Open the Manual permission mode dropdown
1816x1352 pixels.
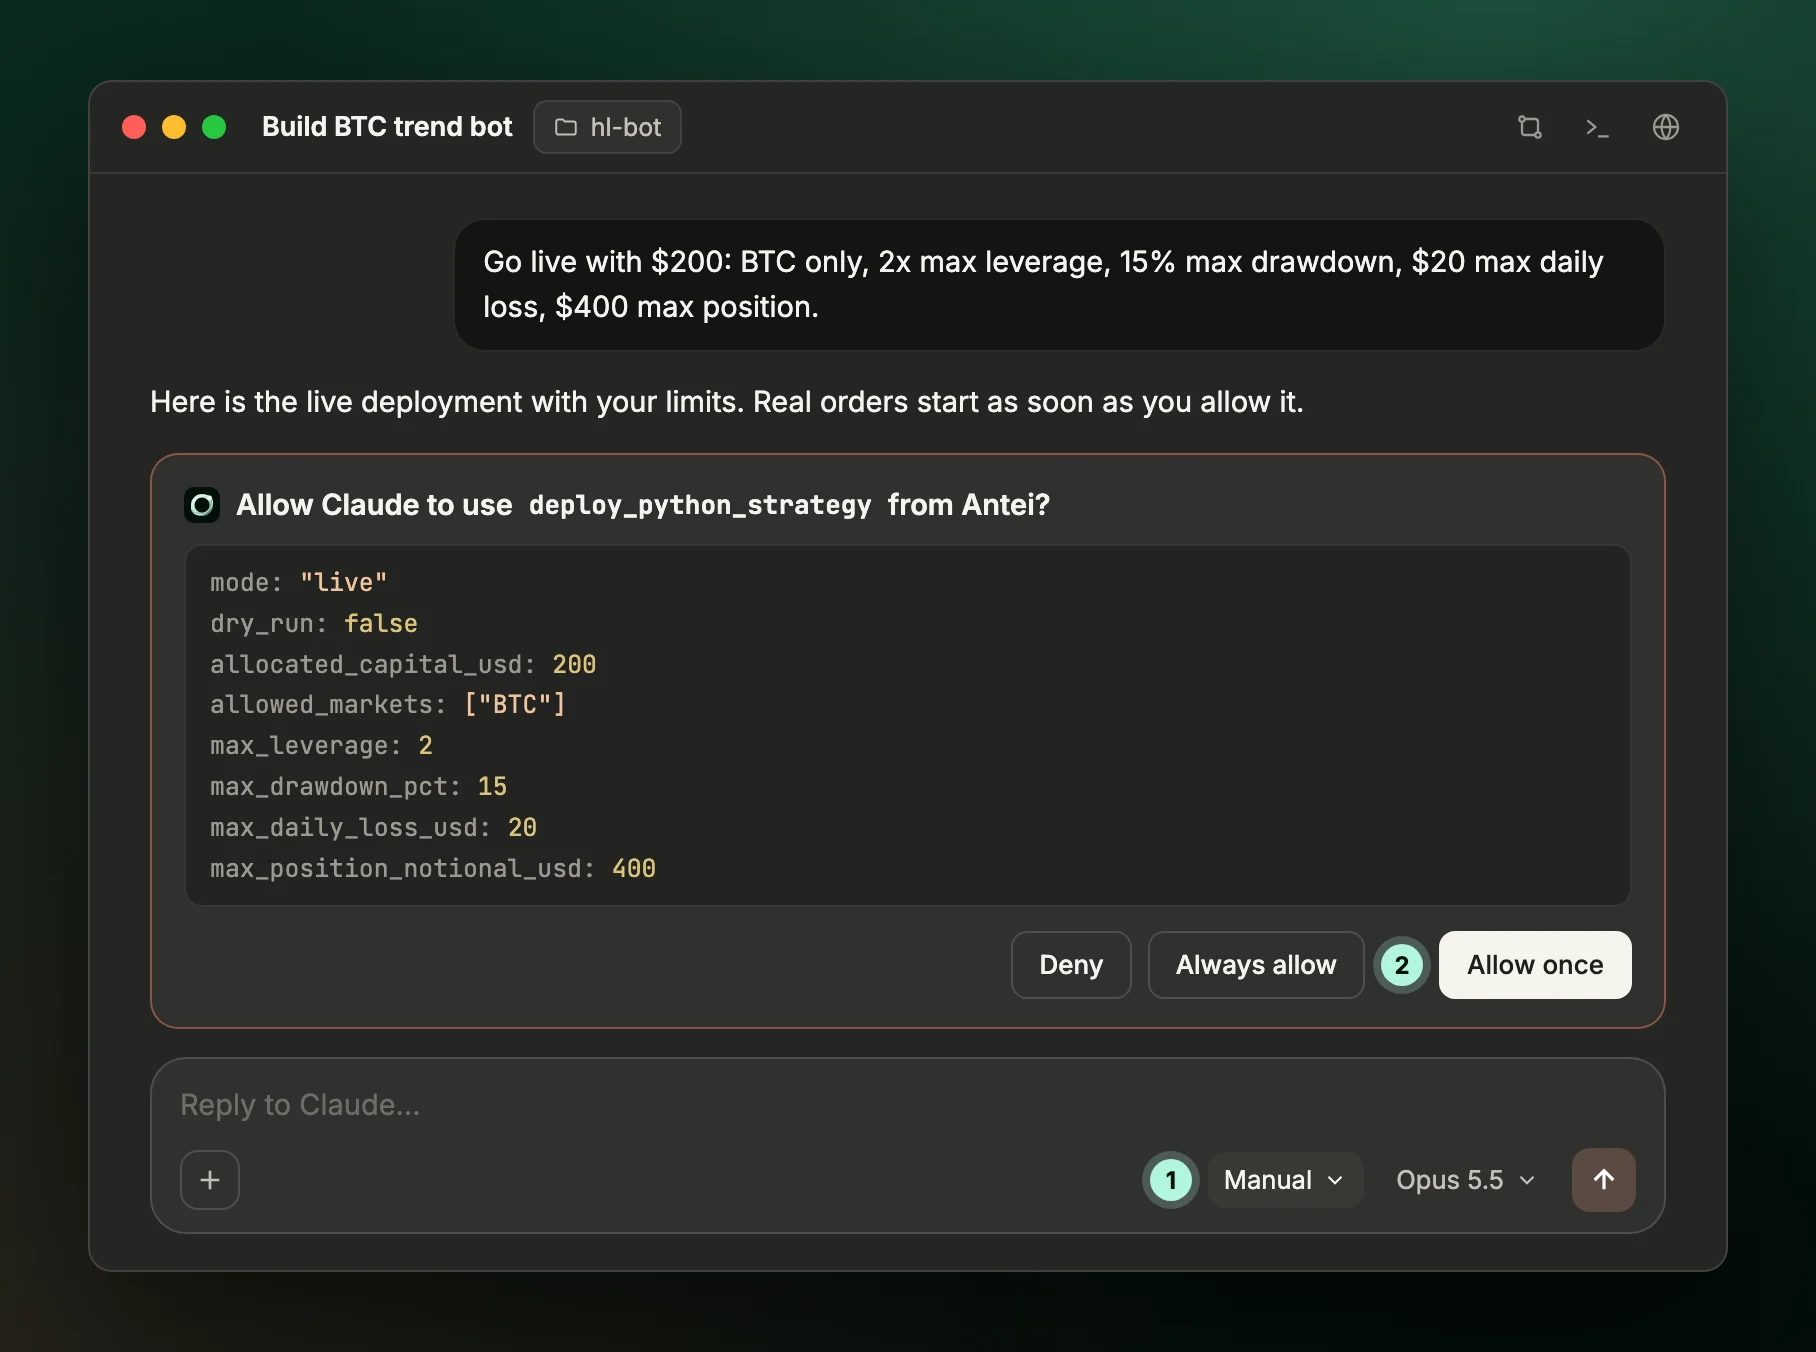coord(1285,1180)
